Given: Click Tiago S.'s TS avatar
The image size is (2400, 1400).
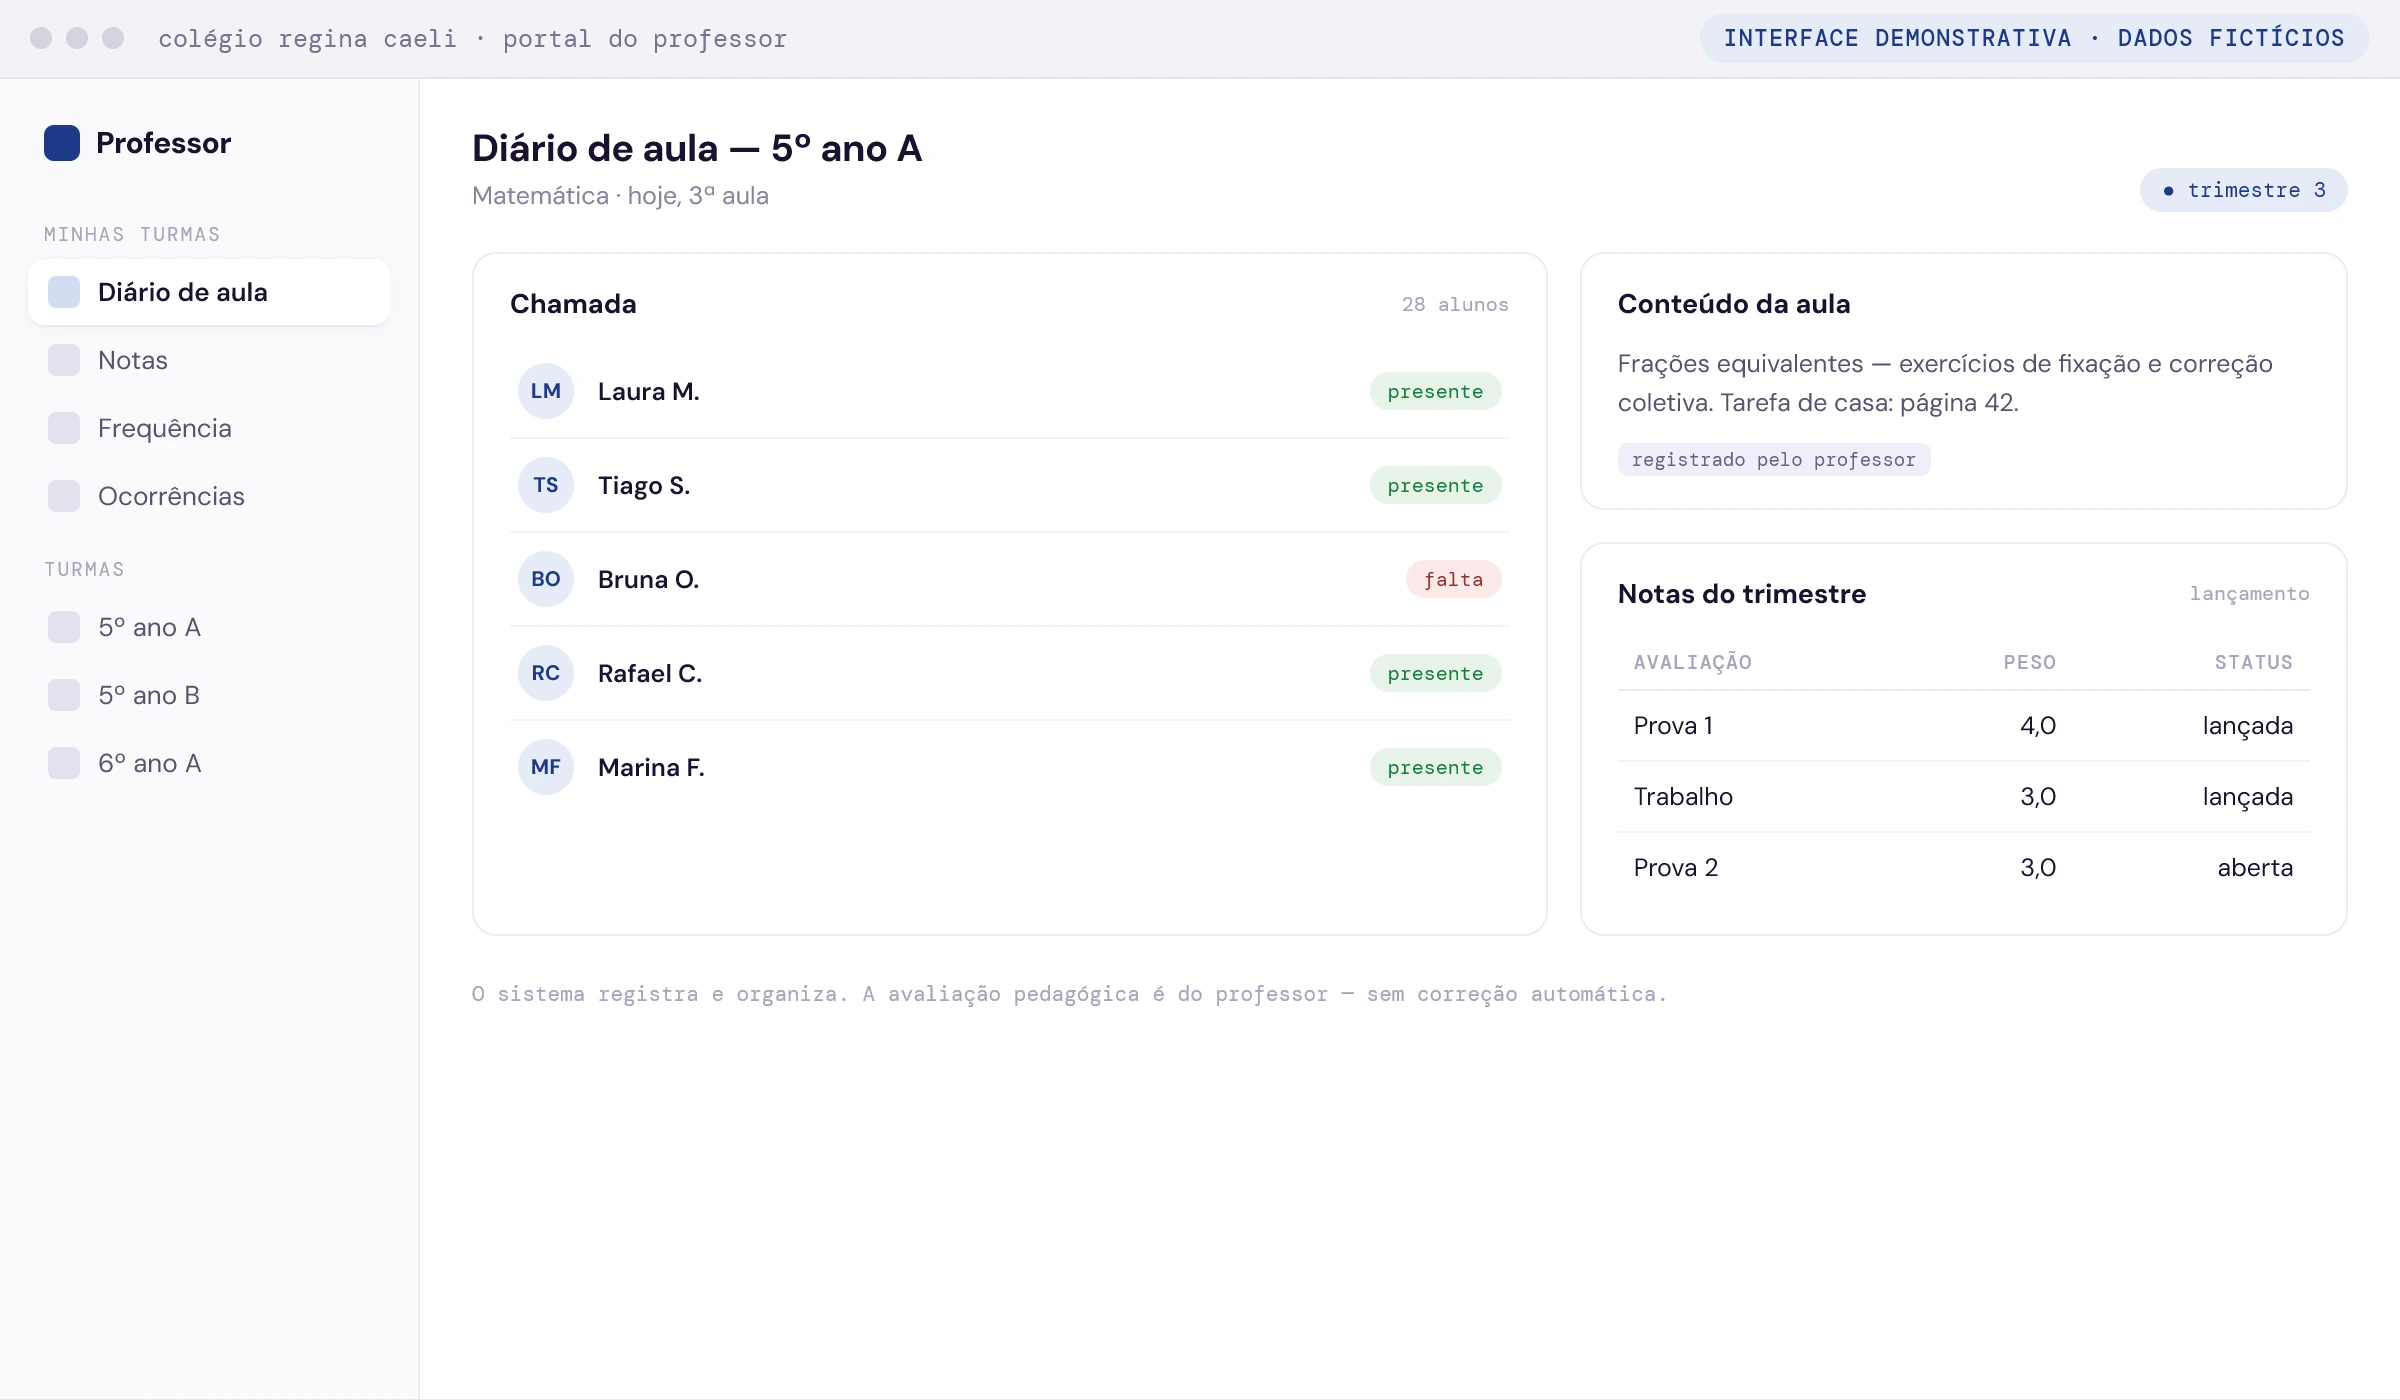Looking at the screenshot, I should point(546,485).
